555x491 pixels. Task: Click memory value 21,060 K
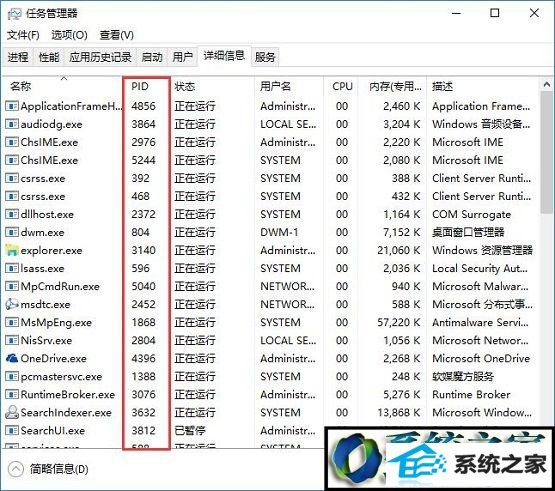click(399, 250)
